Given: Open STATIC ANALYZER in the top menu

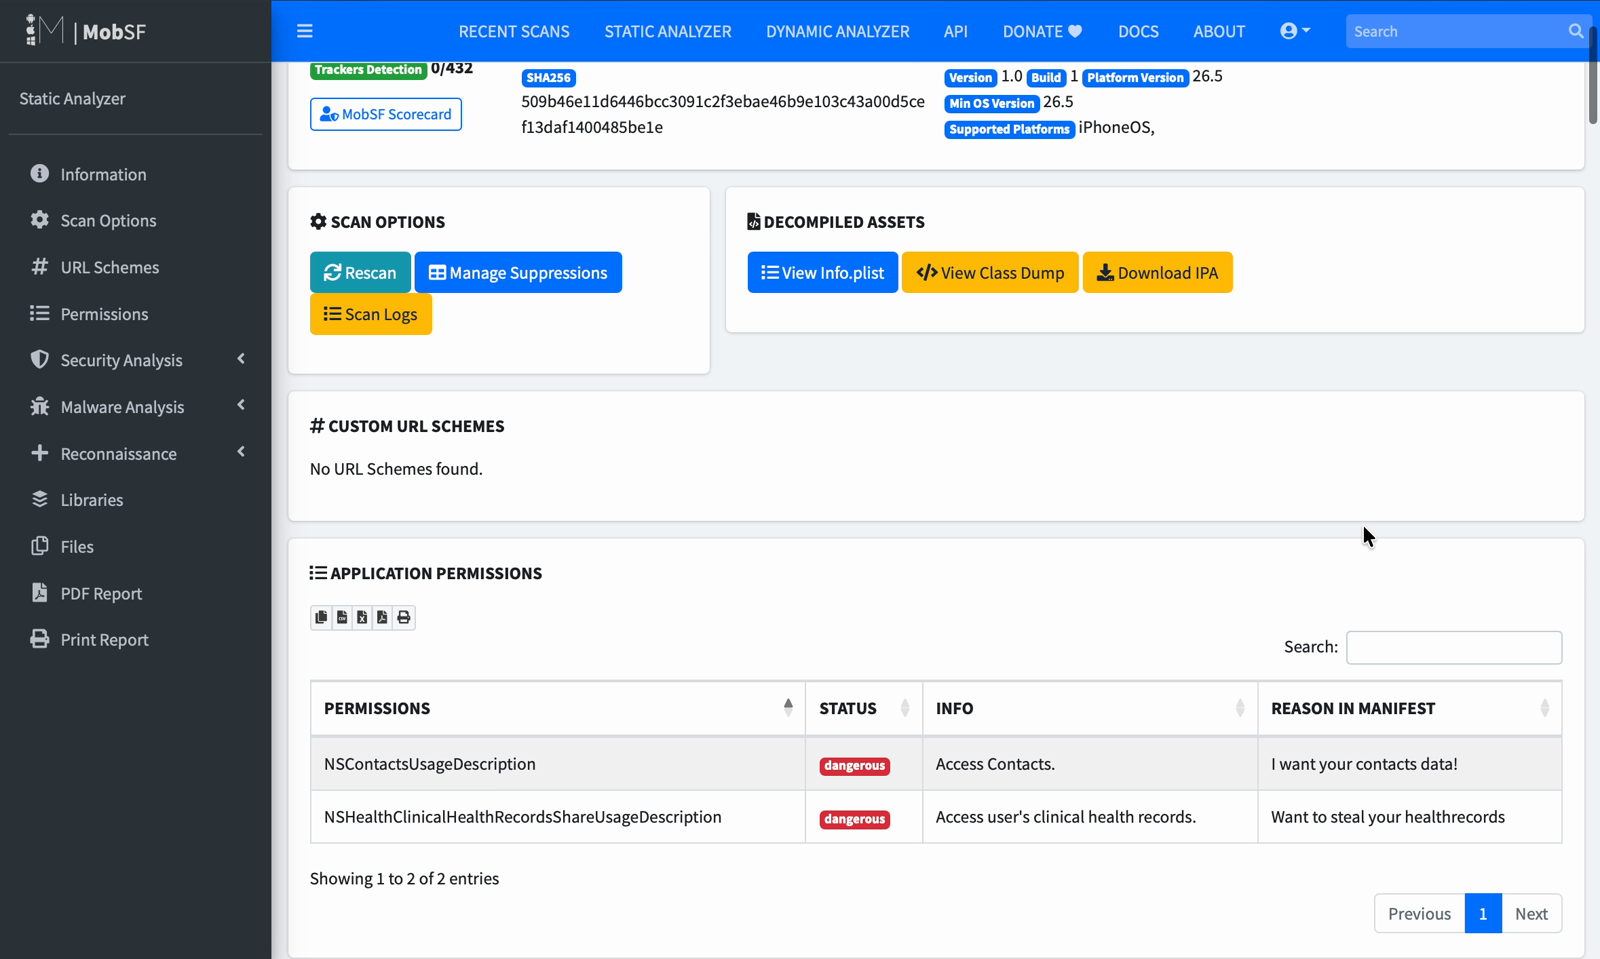Looking at the screenshot, I should click(x=668, y=31).
